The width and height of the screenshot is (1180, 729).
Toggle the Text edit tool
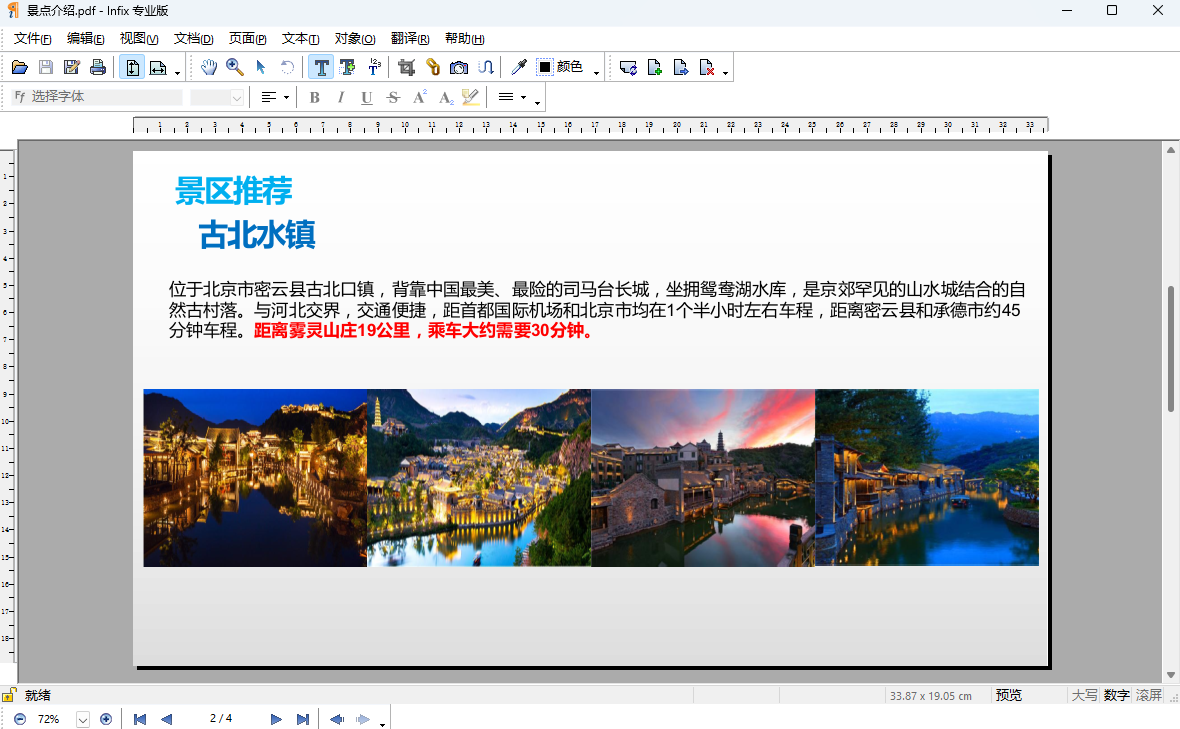point(321,67)
